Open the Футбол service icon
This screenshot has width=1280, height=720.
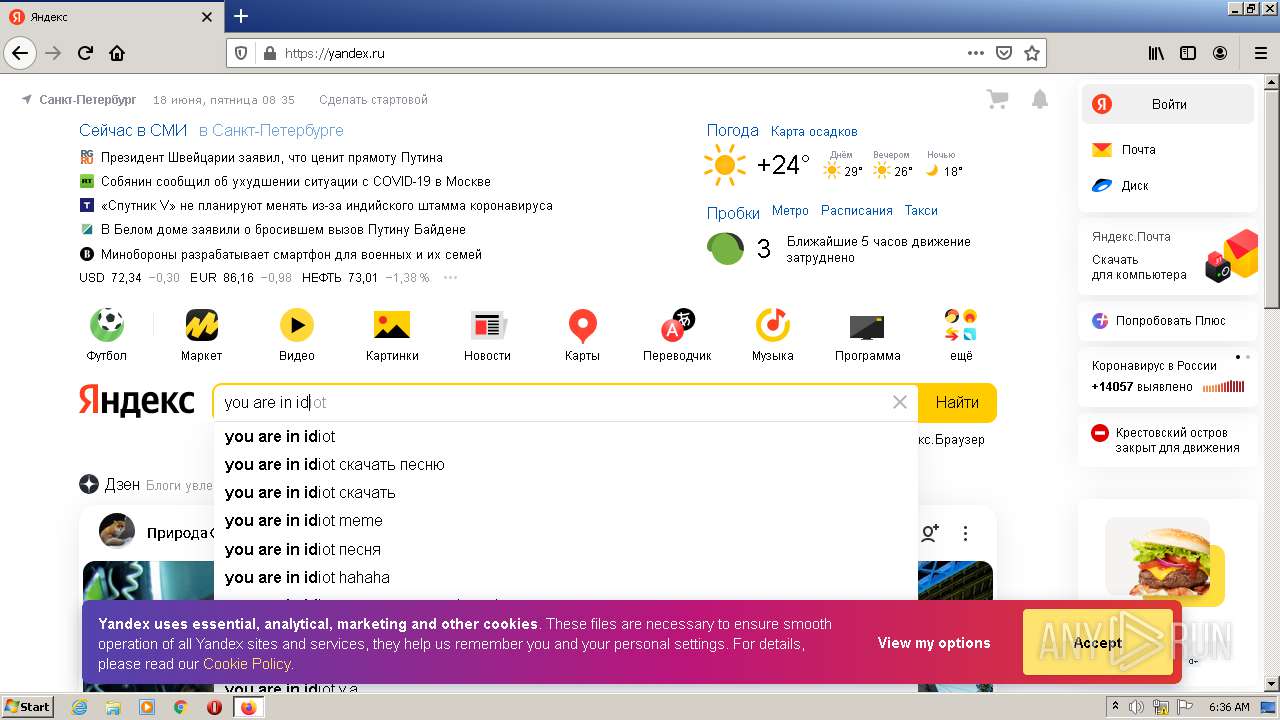click(107, 325)
